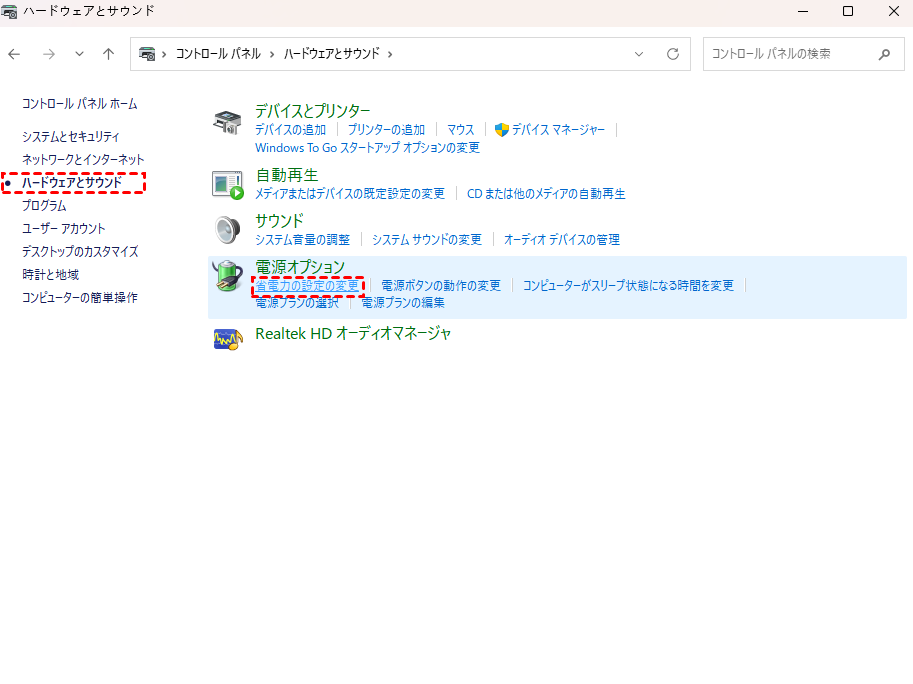Click the search magnifier icon
The image size is (913, 684).
pos(884,54)
